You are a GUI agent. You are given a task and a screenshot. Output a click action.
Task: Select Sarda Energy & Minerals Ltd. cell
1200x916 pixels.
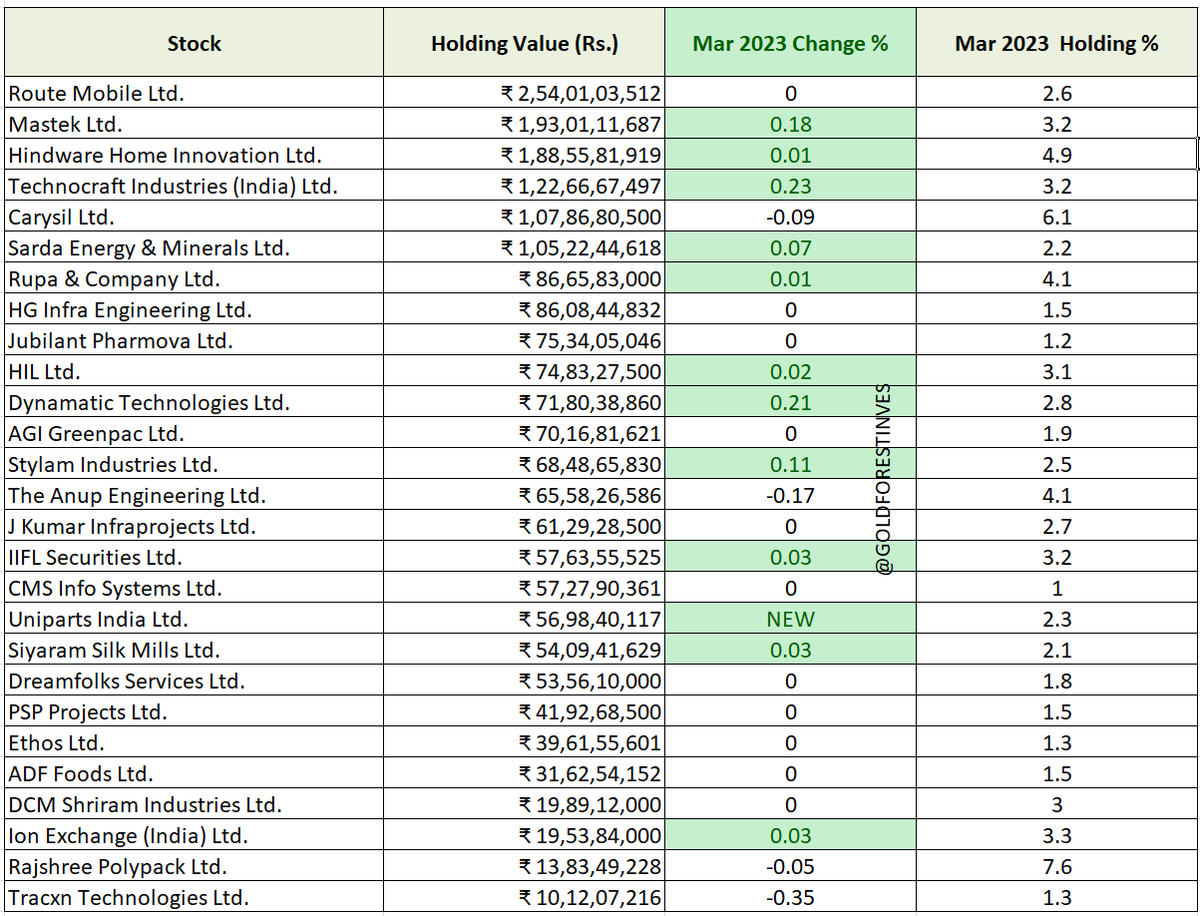194,249
